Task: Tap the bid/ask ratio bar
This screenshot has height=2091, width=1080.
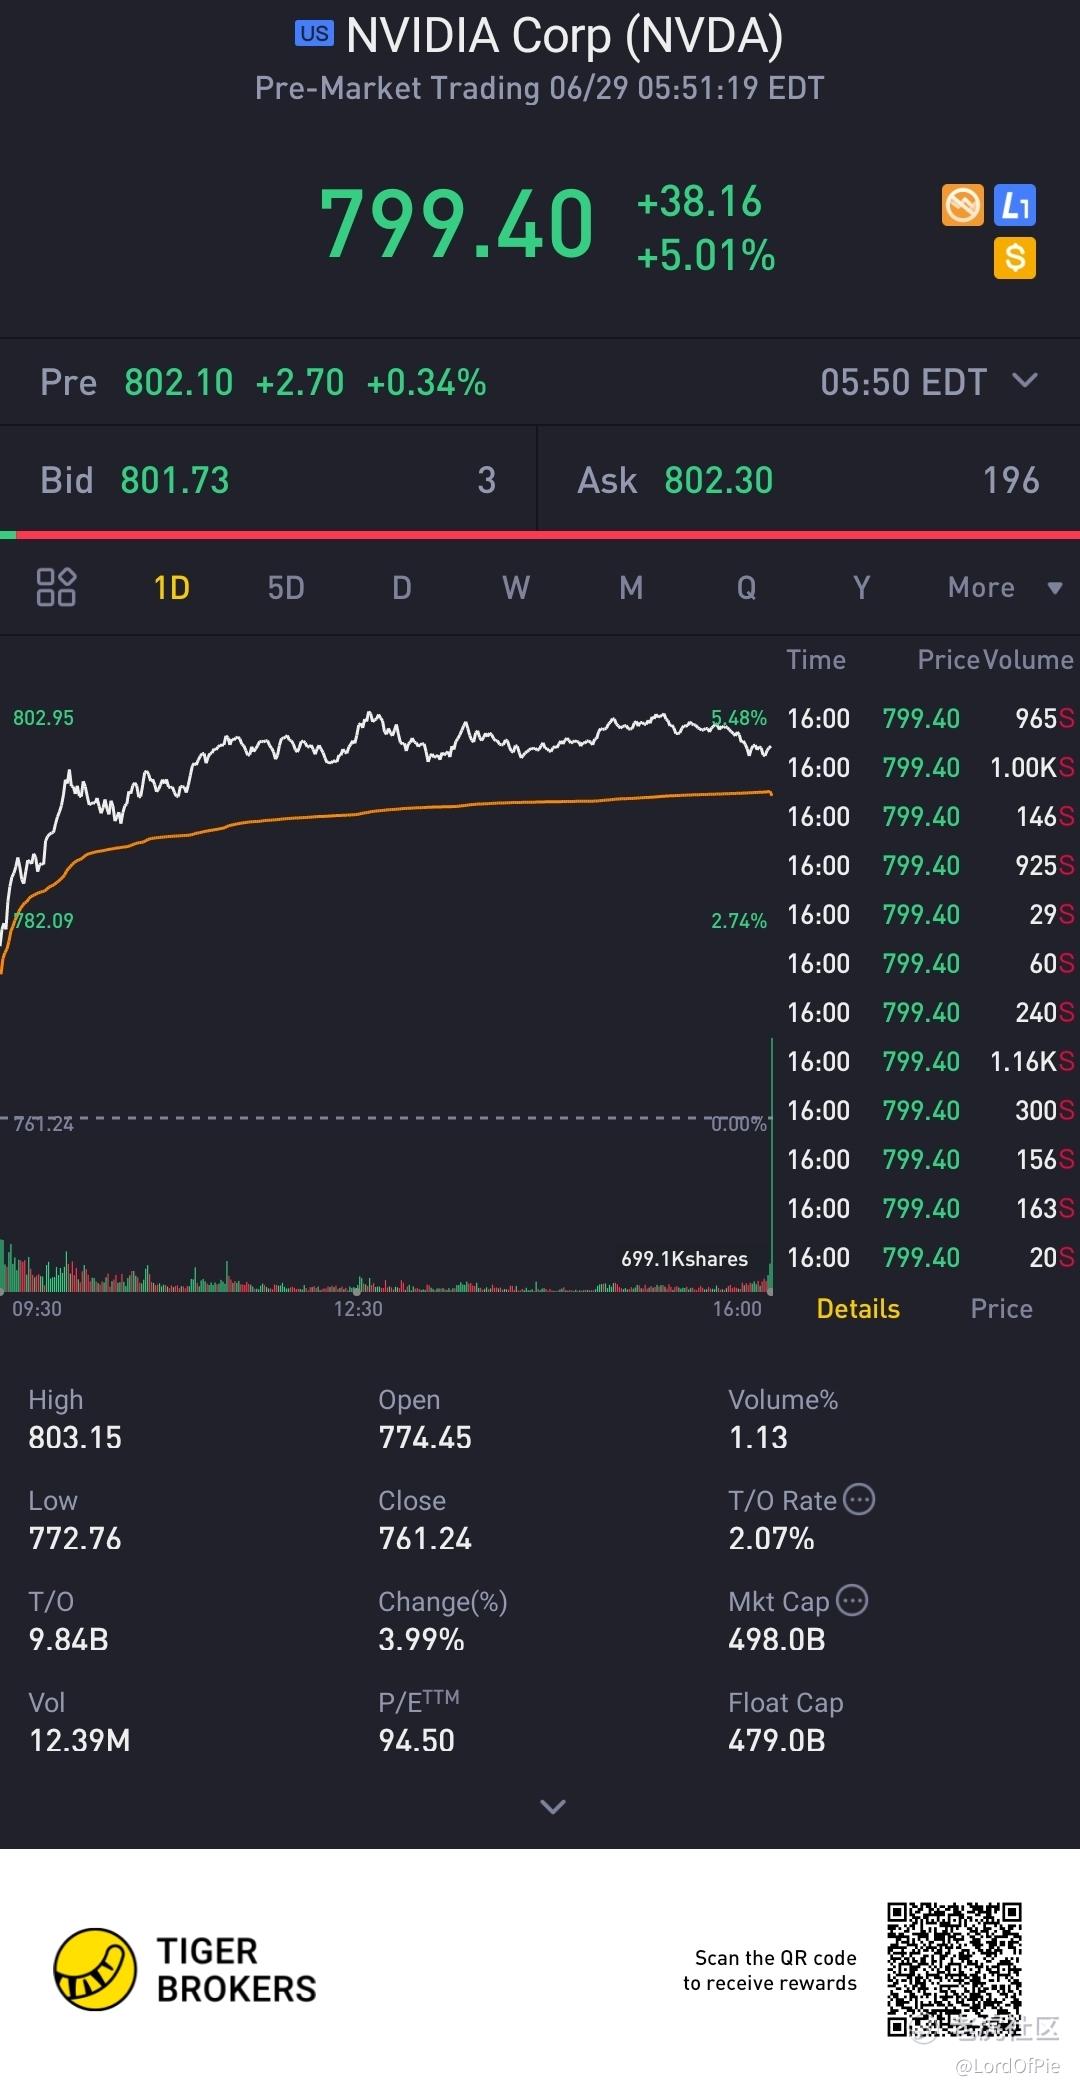Action: (x=540, y=535)
